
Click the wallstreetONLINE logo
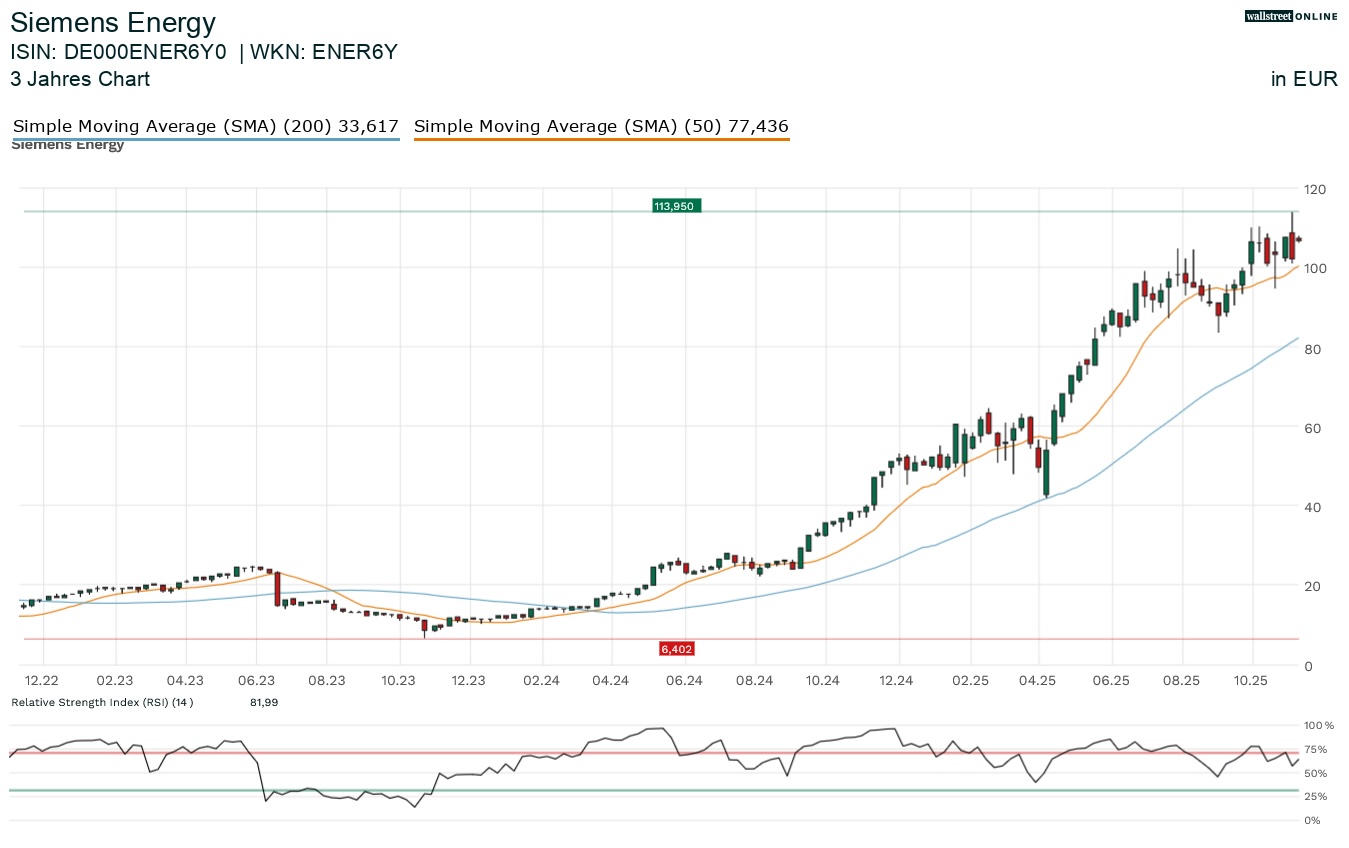(1290, 16)
